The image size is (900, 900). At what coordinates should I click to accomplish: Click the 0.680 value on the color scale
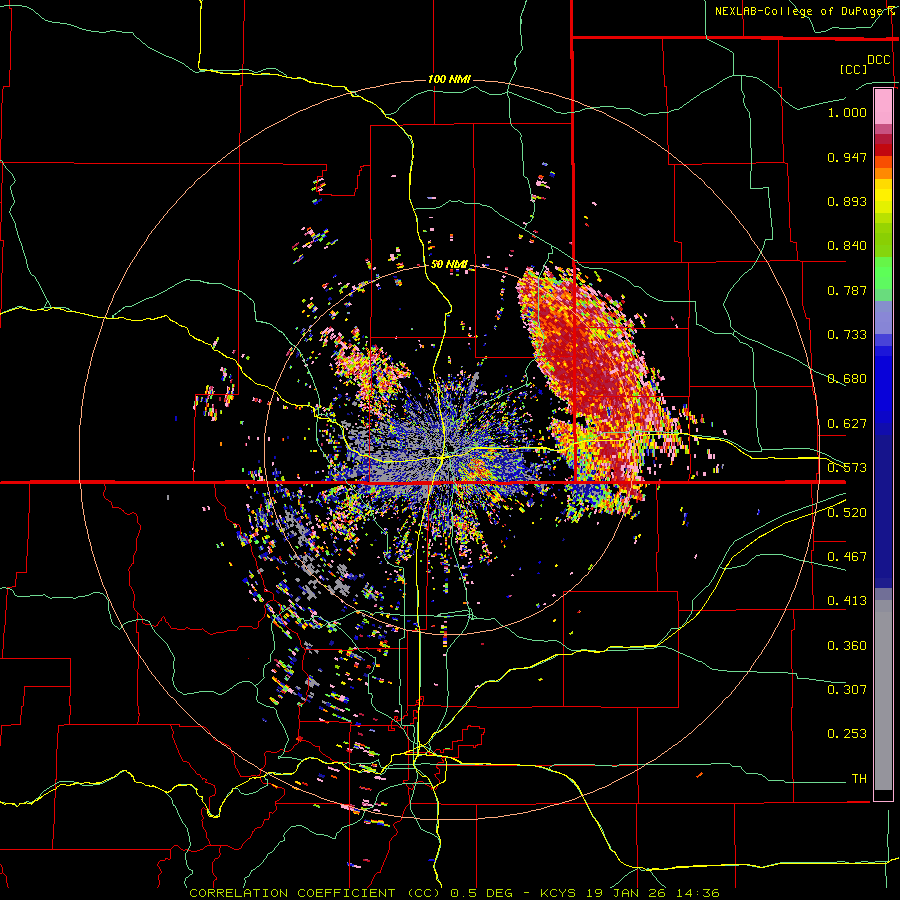(847, 379)
